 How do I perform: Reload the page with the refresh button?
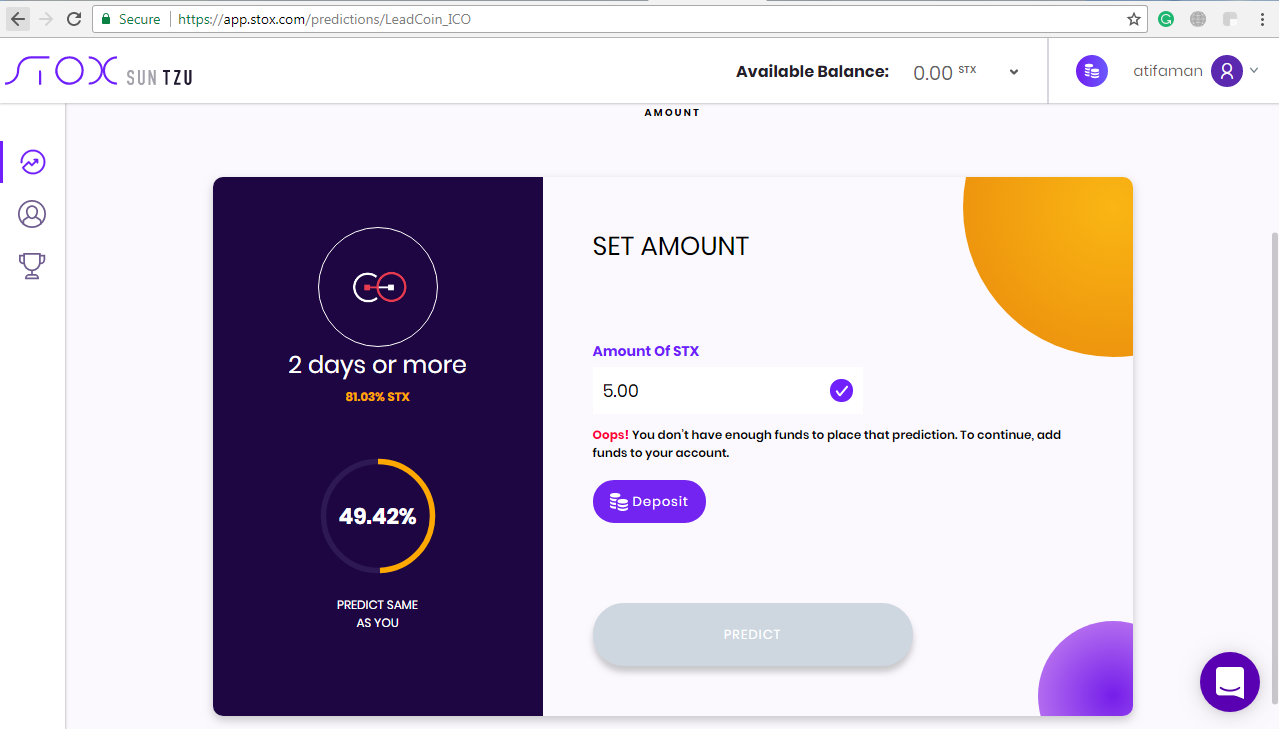[x=74, y=19]
